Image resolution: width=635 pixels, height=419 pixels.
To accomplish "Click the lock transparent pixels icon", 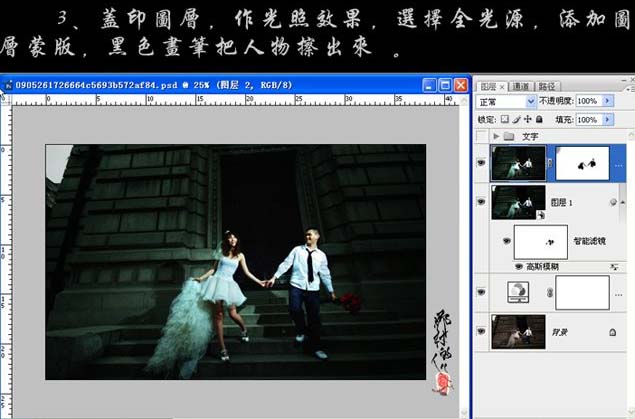I will (505, 119).
